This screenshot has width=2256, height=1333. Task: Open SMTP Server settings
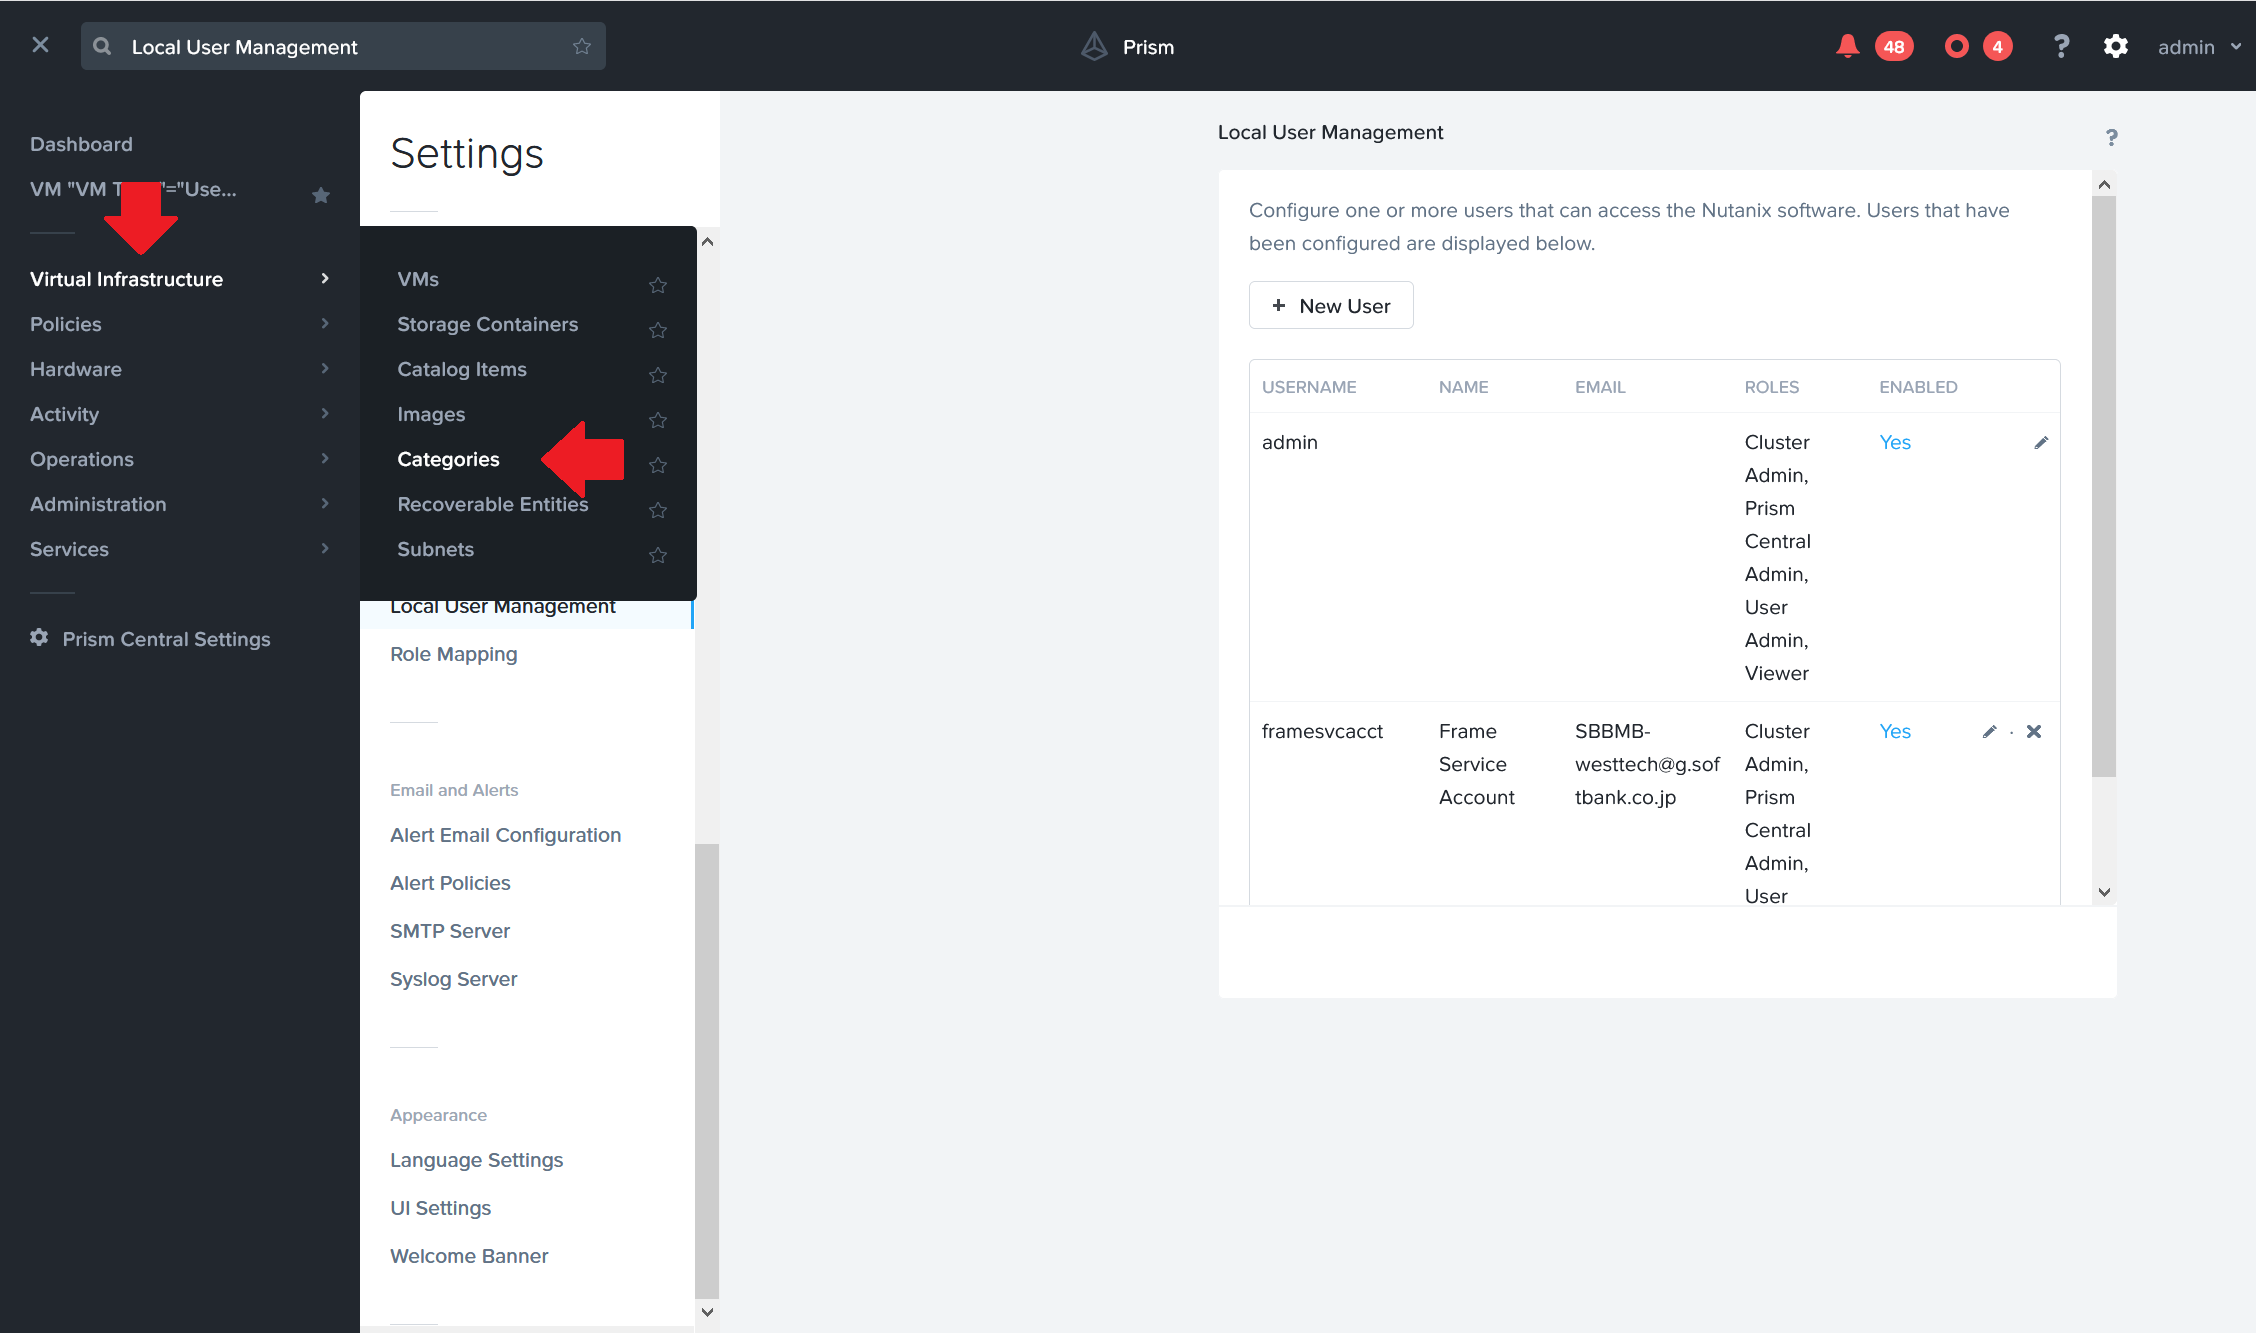(x=450, y=931)
